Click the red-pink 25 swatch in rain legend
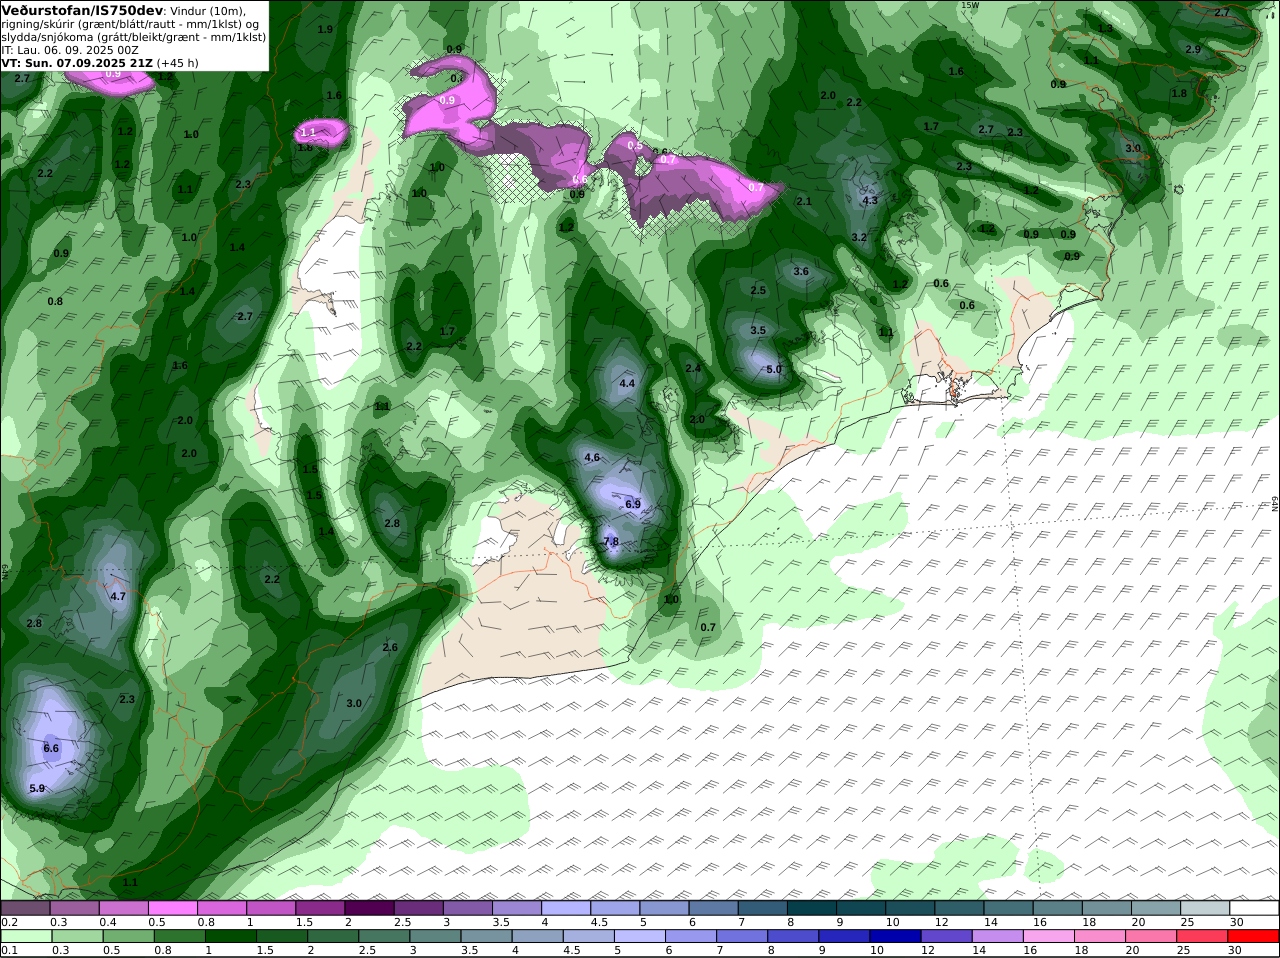Image resolution: width=1280 pixels, height=958 pixels. pyautogui.click(x=1204, y=936)
